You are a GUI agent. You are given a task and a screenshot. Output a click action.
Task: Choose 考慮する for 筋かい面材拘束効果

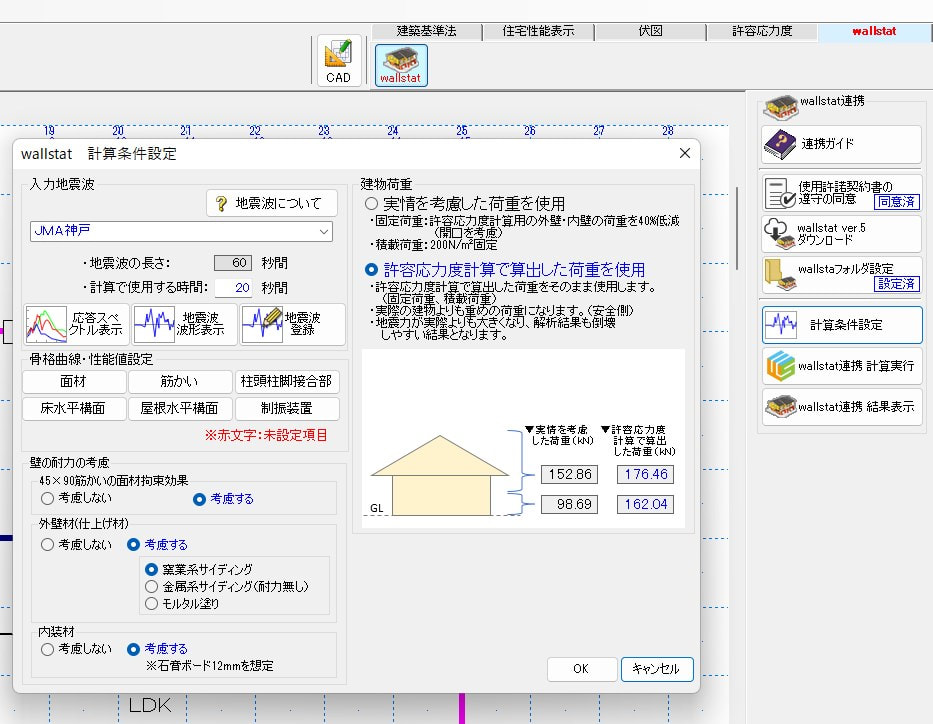pyautogui.click(x=199, y=499)
